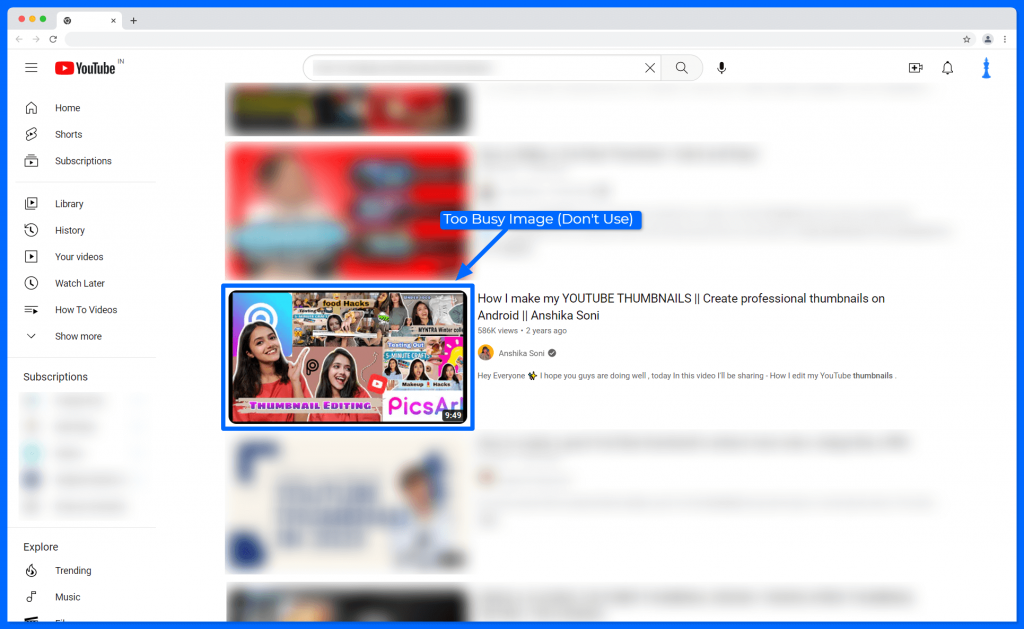Open Subscriptions in the sidebar

pos(84,161)
